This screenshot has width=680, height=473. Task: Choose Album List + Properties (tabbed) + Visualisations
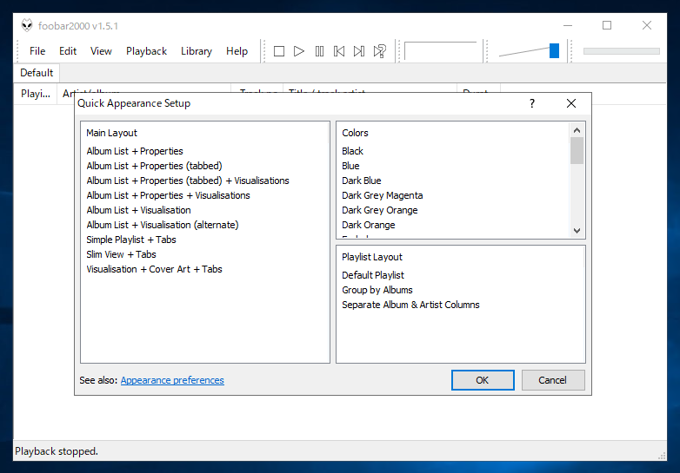coord(188,181)
